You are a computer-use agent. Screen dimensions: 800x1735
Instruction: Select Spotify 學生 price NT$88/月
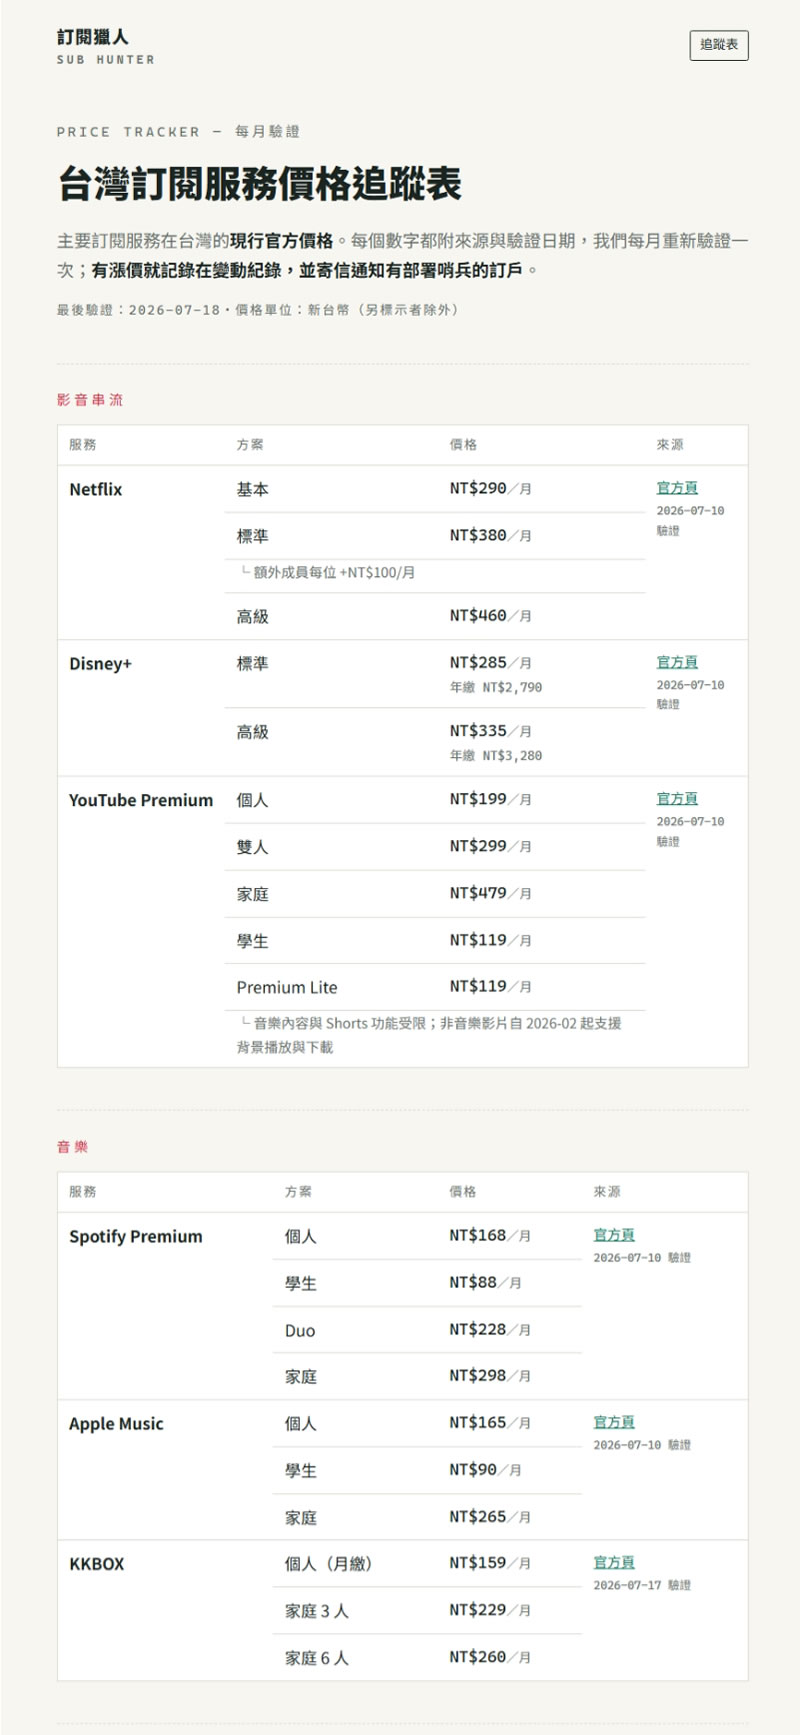(x=486, y=1282)
